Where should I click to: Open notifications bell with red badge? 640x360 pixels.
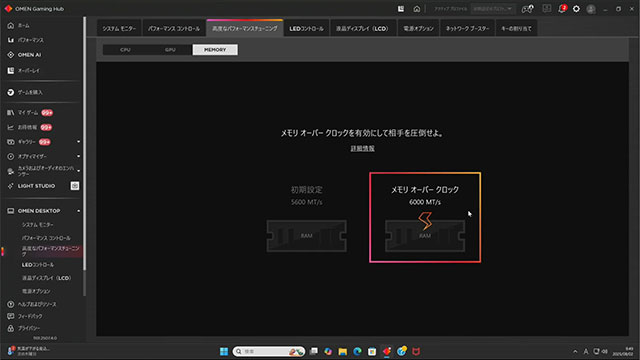tap(562, 9)
